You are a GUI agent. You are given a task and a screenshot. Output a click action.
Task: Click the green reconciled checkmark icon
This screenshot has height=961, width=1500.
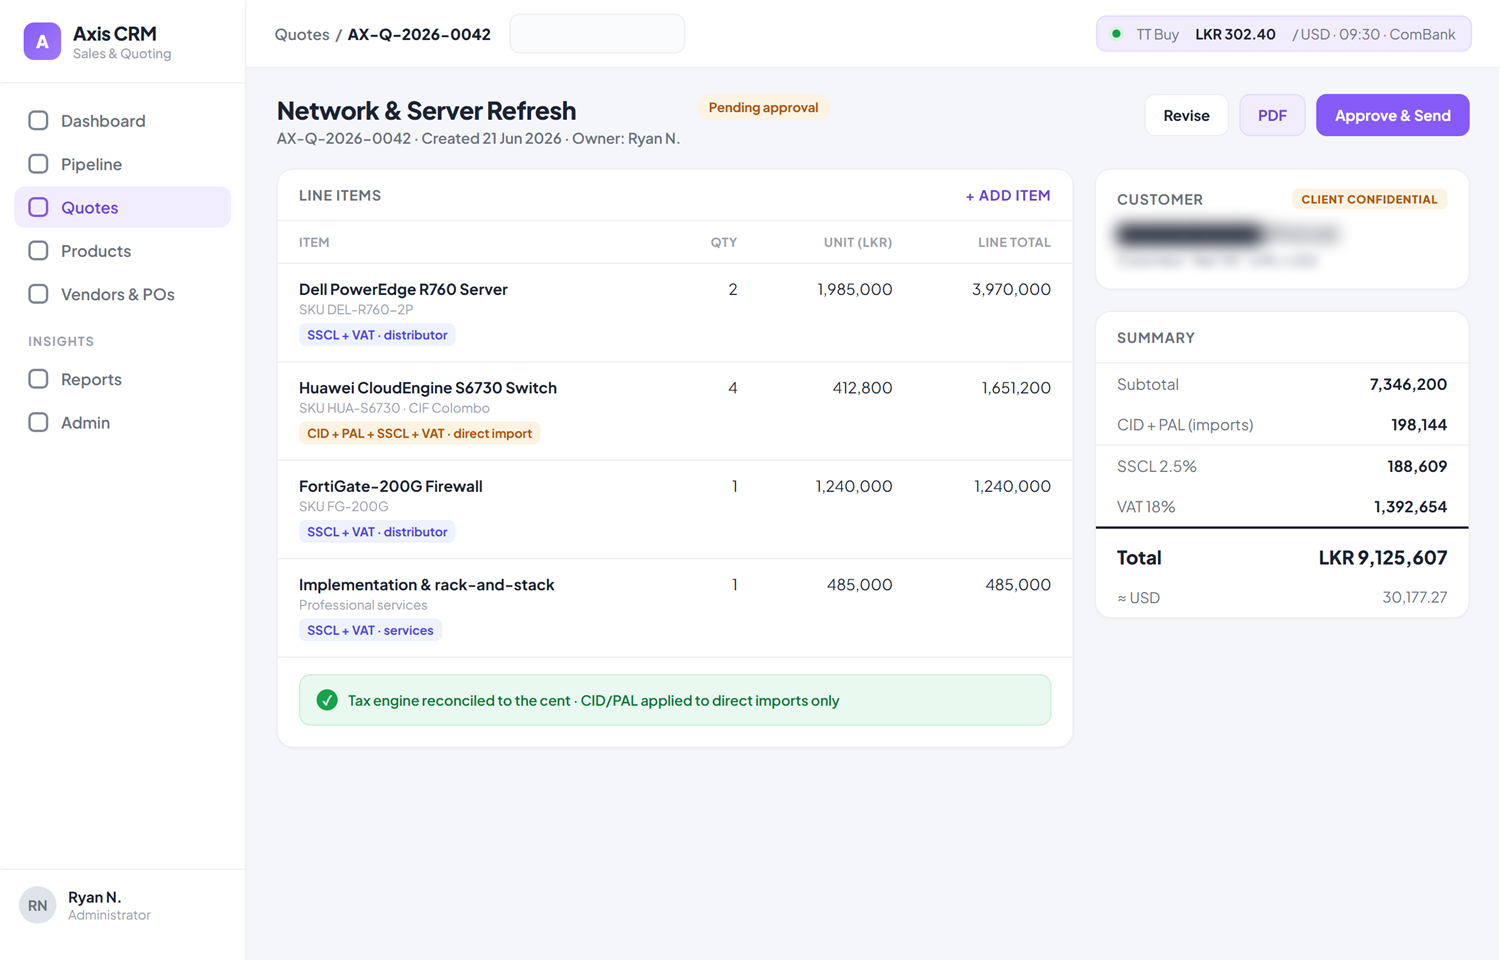pyautogui.click(x=327, y=700)
